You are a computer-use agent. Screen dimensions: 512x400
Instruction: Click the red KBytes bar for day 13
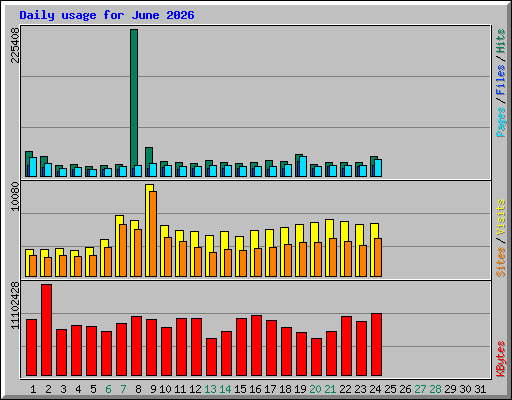(x=211, y=357)
